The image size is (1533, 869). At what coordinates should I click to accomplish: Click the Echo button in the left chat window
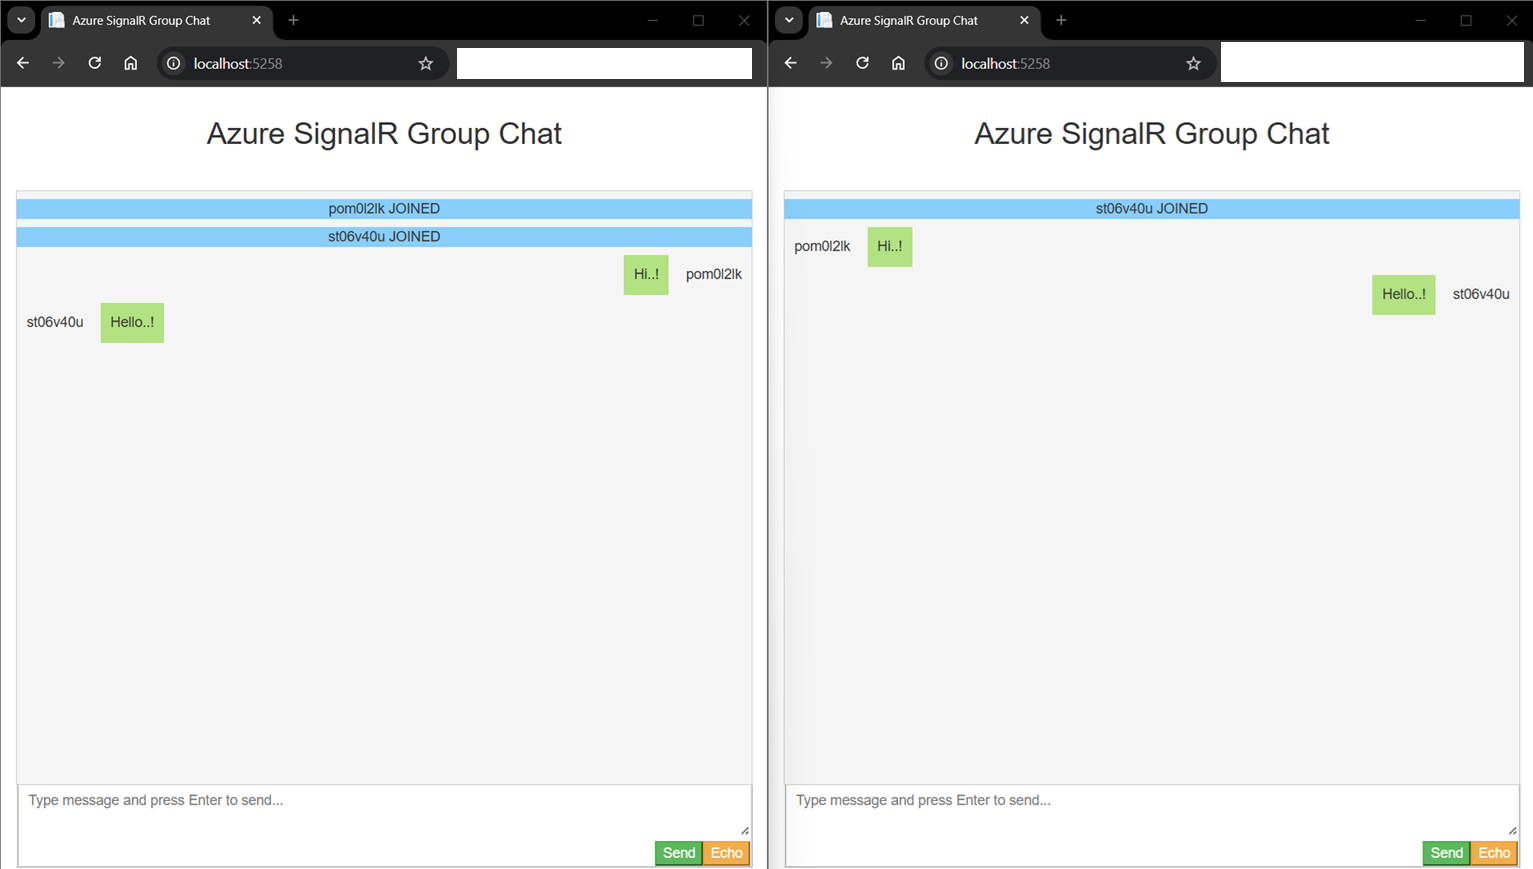(727, 853)
